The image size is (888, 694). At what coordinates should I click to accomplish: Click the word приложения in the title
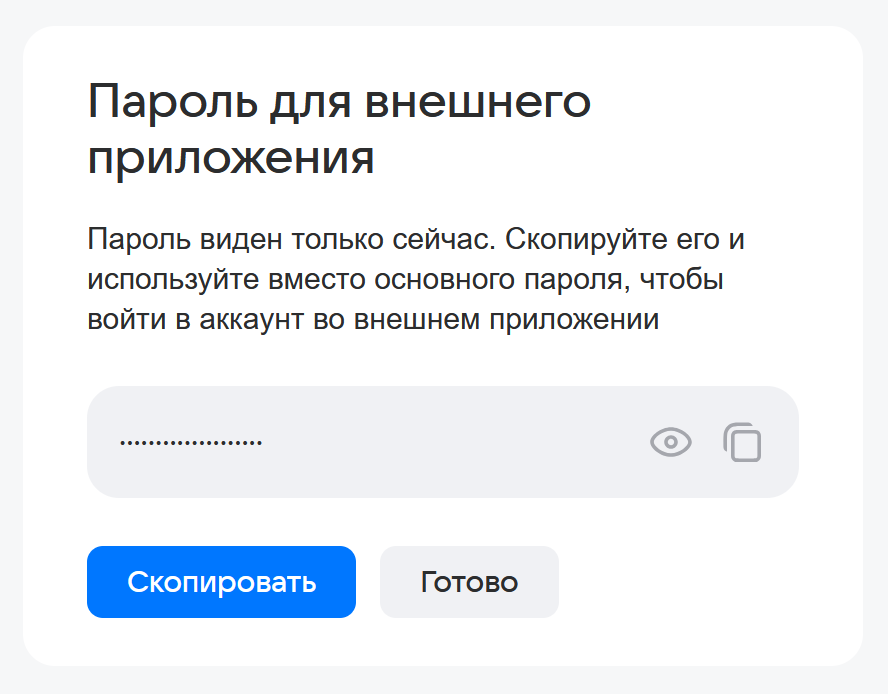tap(231, 159)
